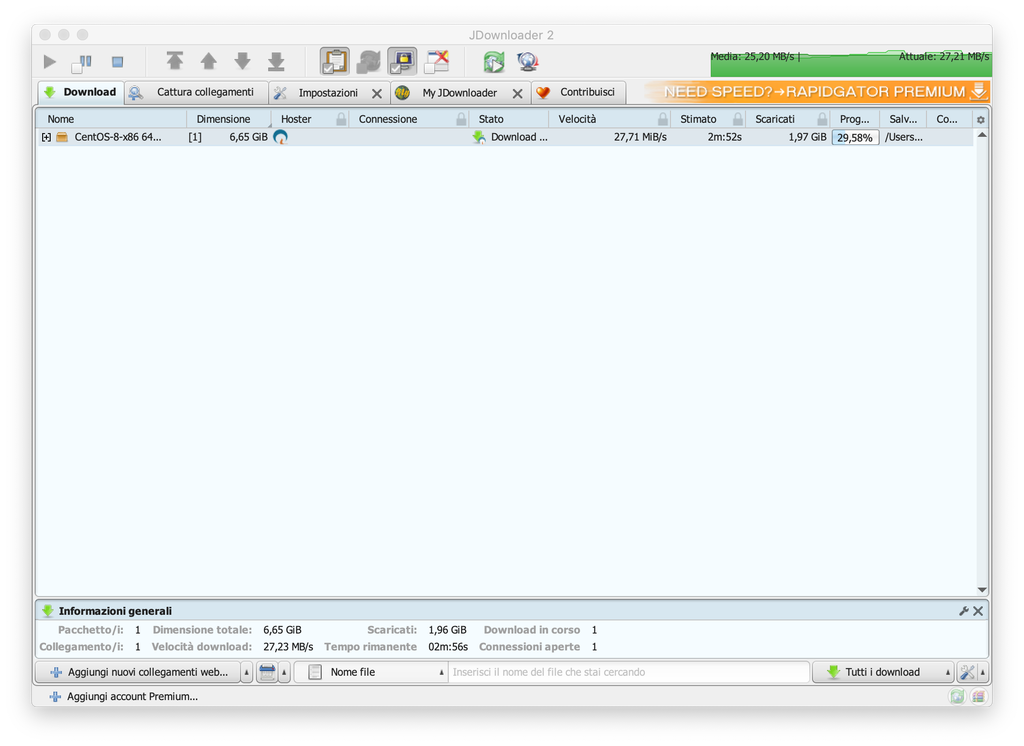1024x746 pixels.
Task: Click the green reconnect icon in the toolbar
Action: (494, 62)
